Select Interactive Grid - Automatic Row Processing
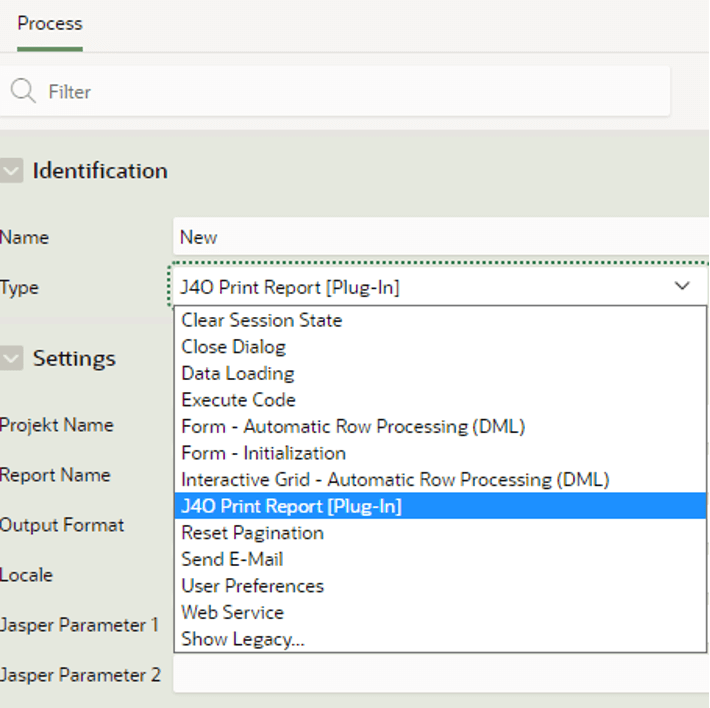The width and height of the screenshot is (710, 708). (440, 480)
